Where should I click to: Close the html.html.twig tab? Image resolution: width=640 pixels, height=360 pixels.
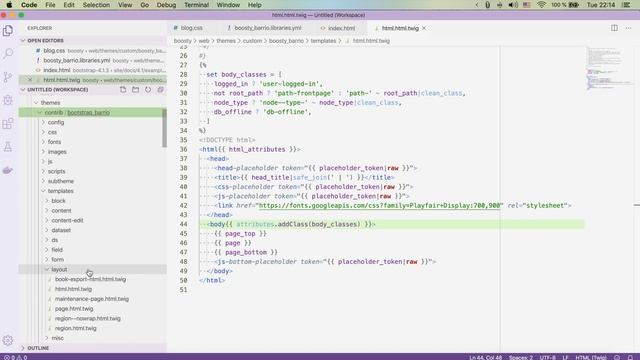(424, 28)
